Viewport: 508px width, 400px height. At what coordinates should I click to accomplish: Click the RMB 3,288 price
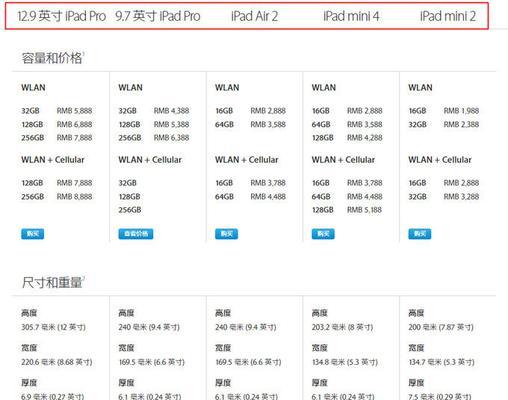pos(461,197)
